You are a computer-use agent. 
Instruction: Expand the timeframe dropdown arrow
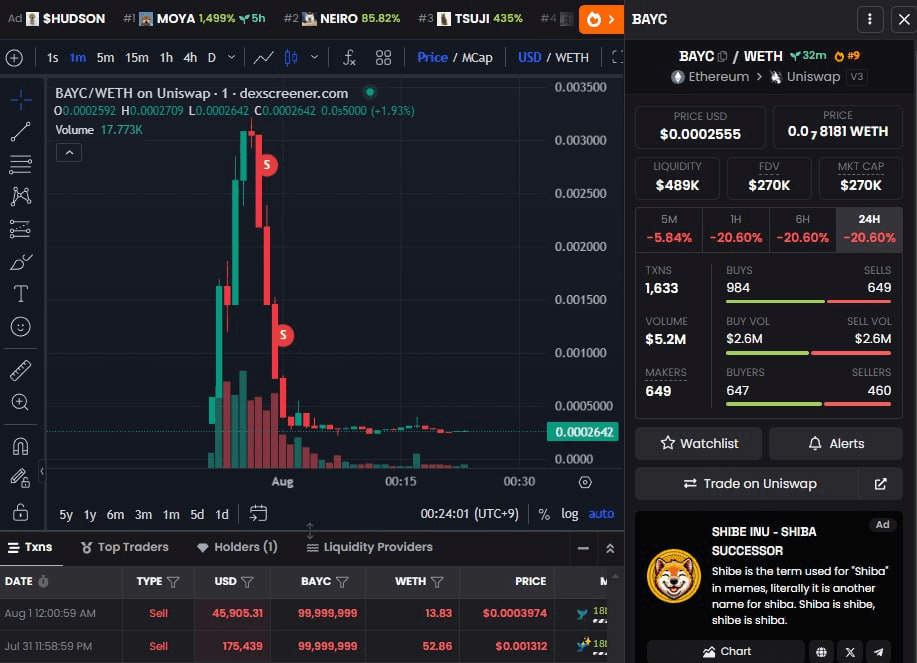232,57
